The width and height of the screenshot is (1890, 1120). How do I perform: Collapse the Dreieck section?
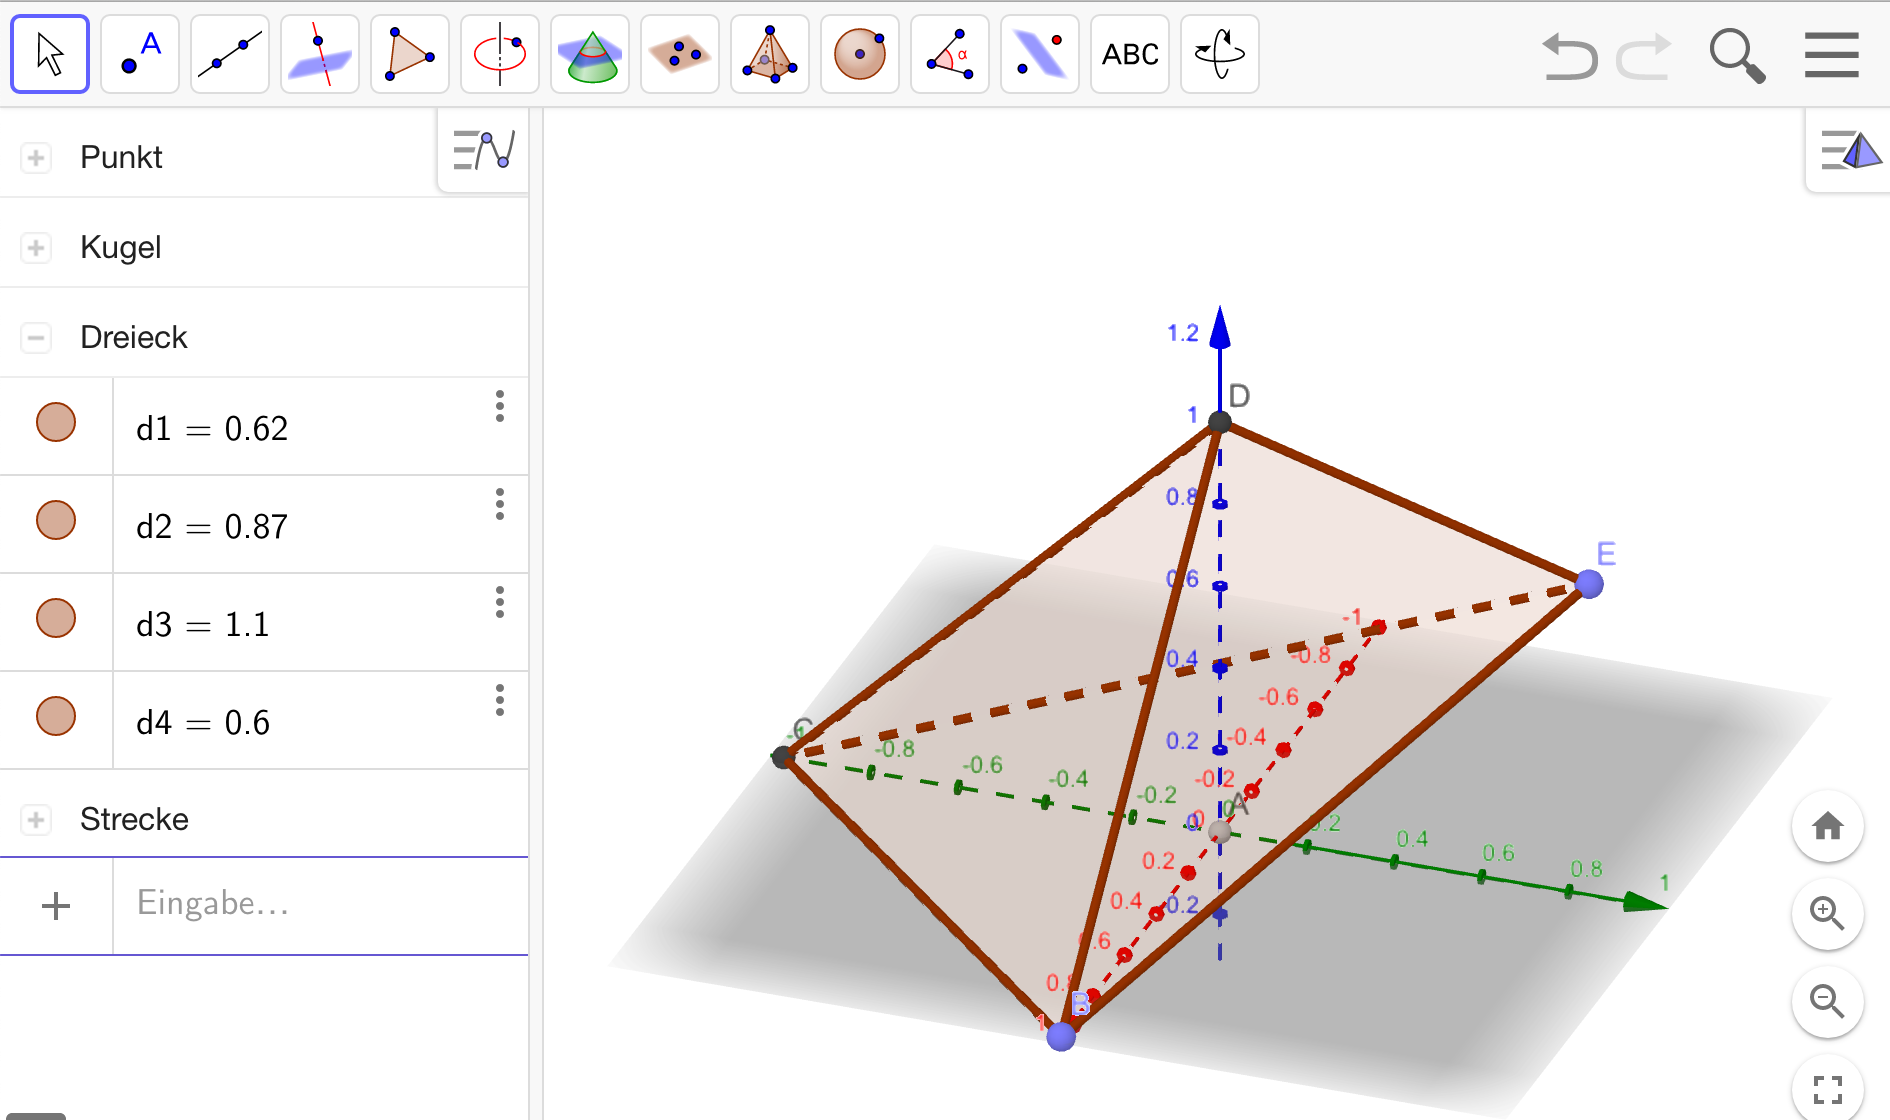click(36, 337)
